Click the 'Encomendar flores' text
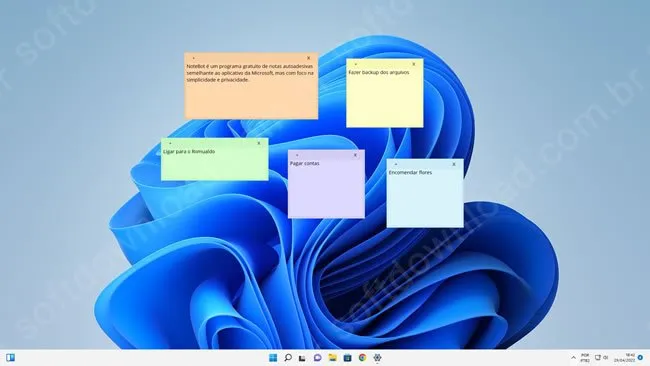Image resolution: width=650 pixels, height=366 pixels. click(x=410, y=172)
